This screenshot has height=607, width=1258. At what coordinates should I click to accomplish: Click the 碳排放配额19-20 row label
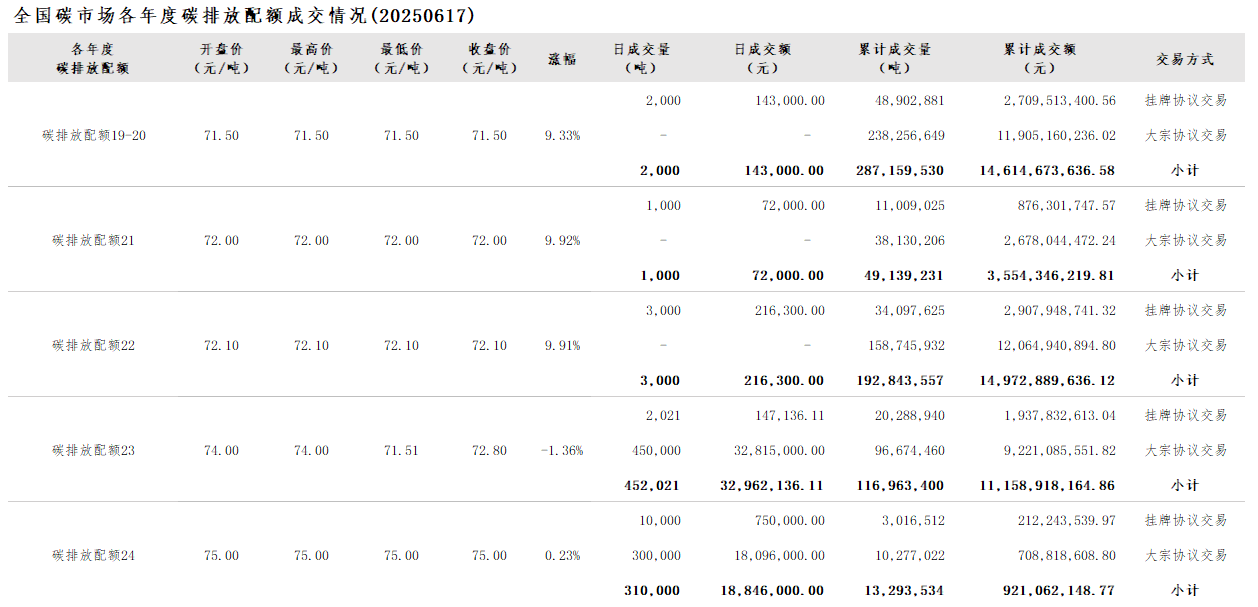click(94, 135)
